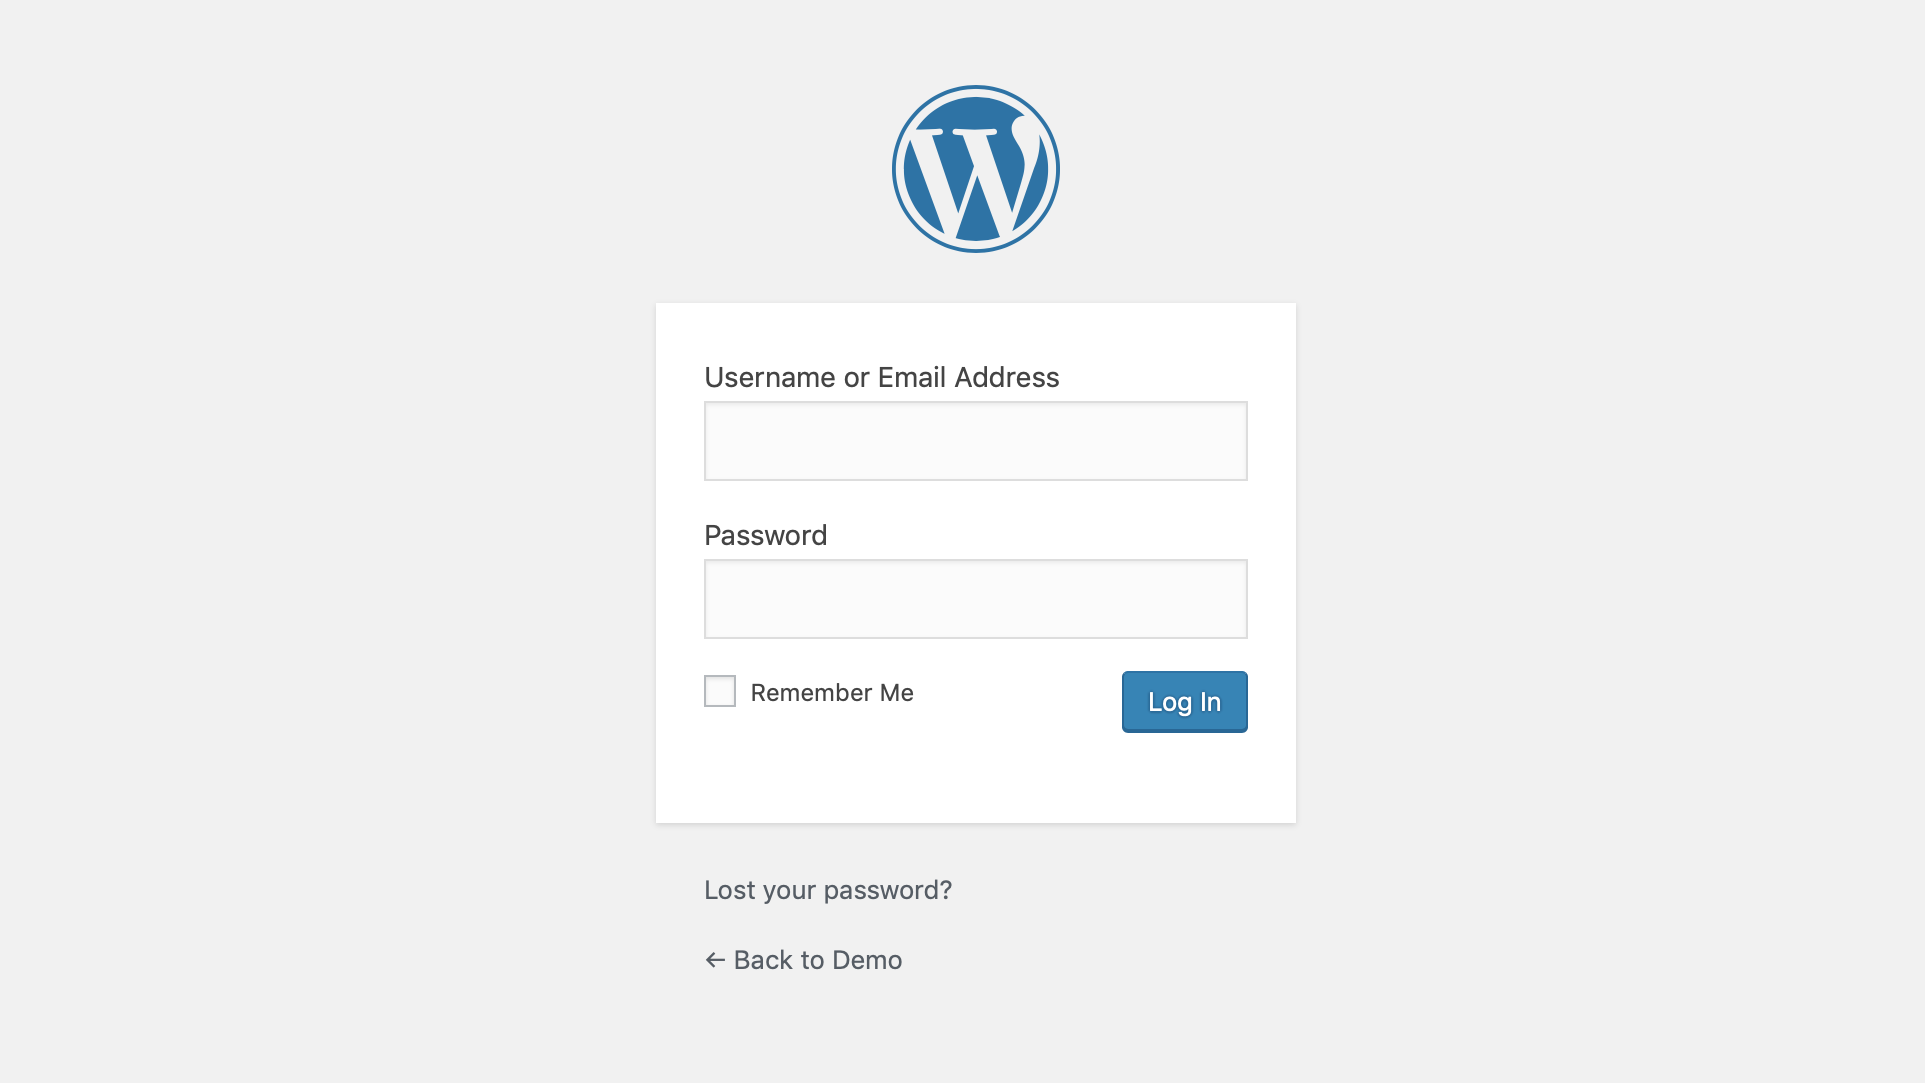Click the back arrow before Back to Demo
The width and height of the screenshot is (1925, 1083).
click(x=713, y=959)
